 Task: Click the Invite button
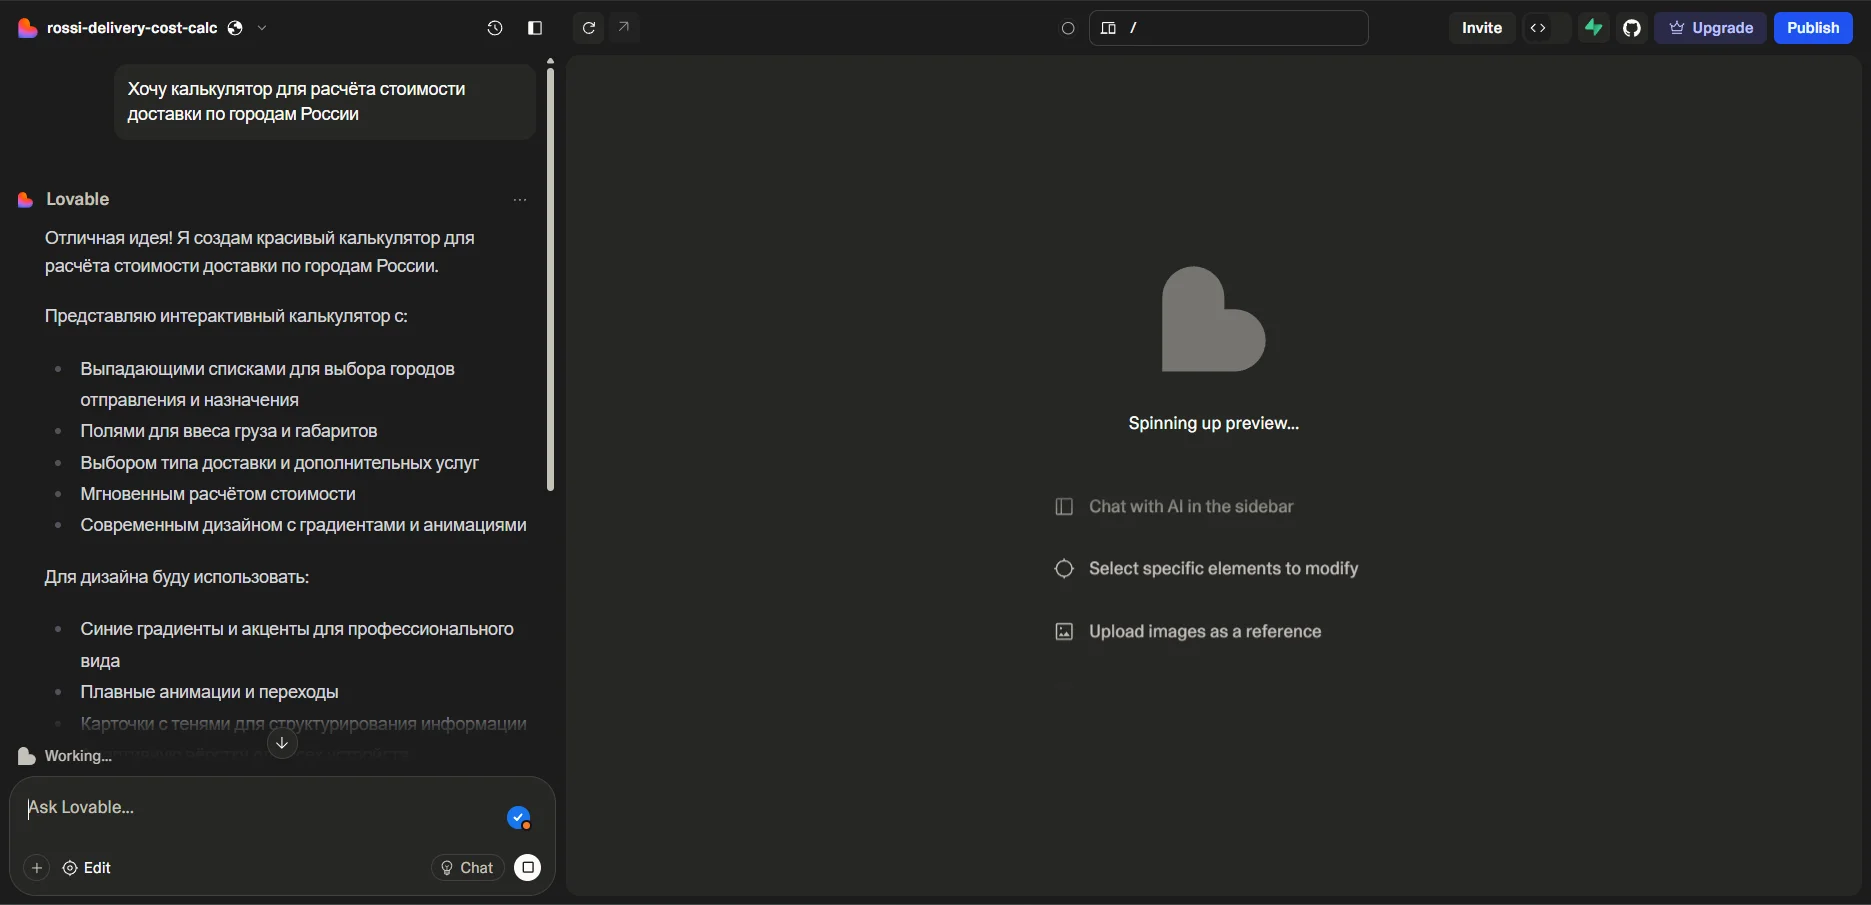[1482, 28]
